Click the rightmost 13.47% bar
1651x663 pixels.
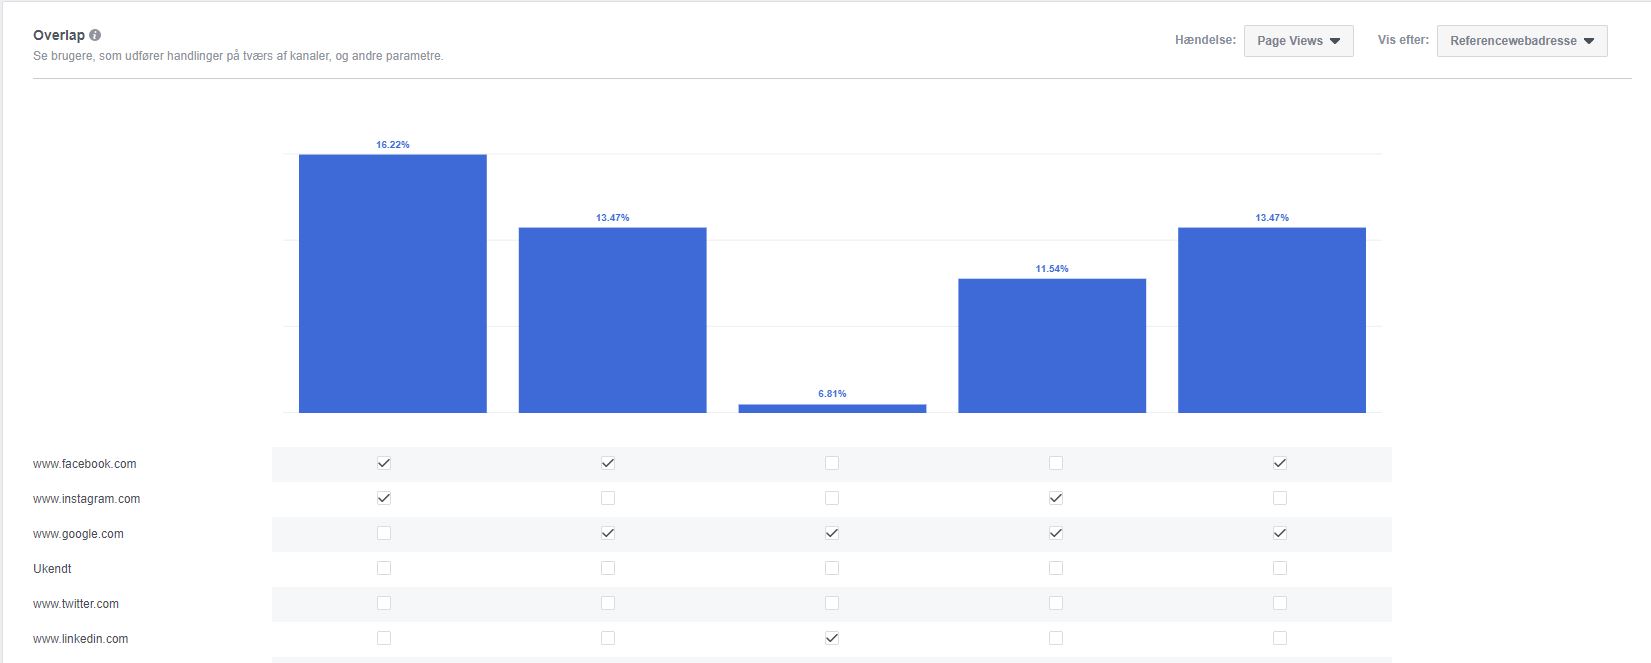click(x=1271, y=320)
